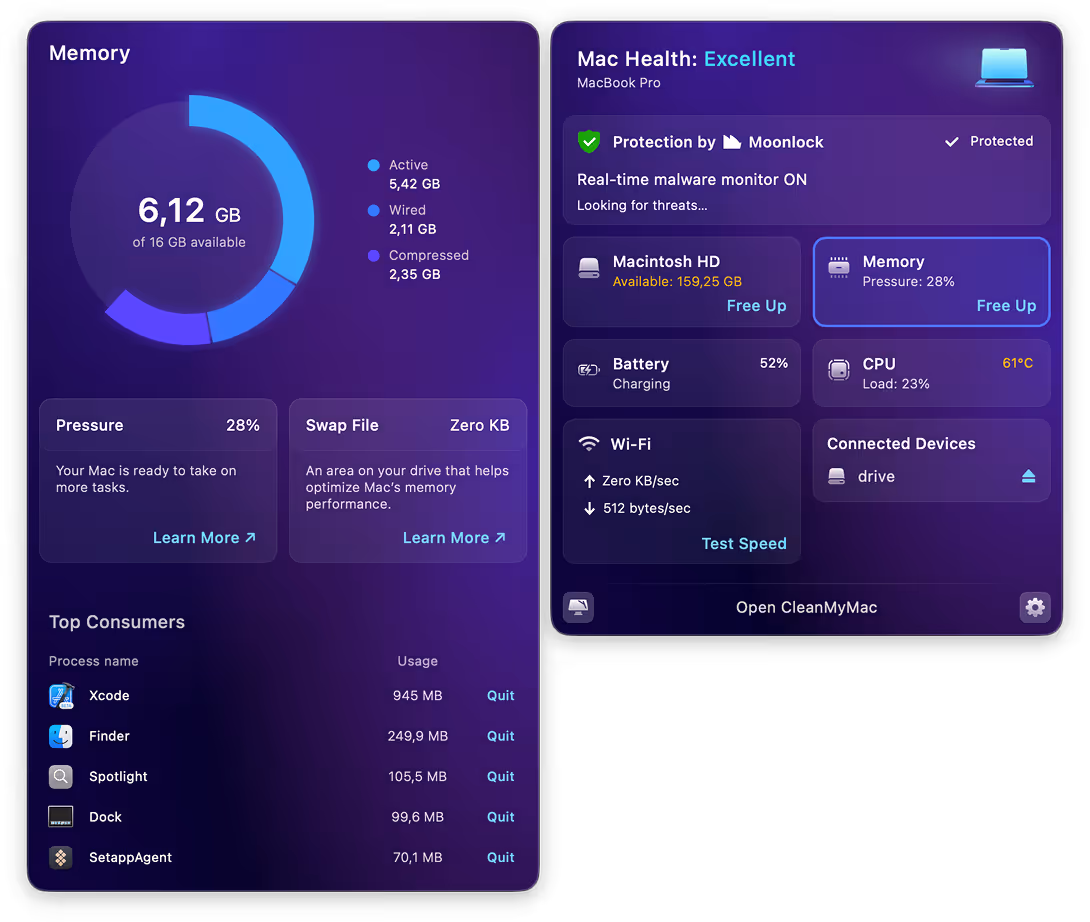Free up Memory
The width and height of the screenshot is (1090, 922).
(1006, 306)
